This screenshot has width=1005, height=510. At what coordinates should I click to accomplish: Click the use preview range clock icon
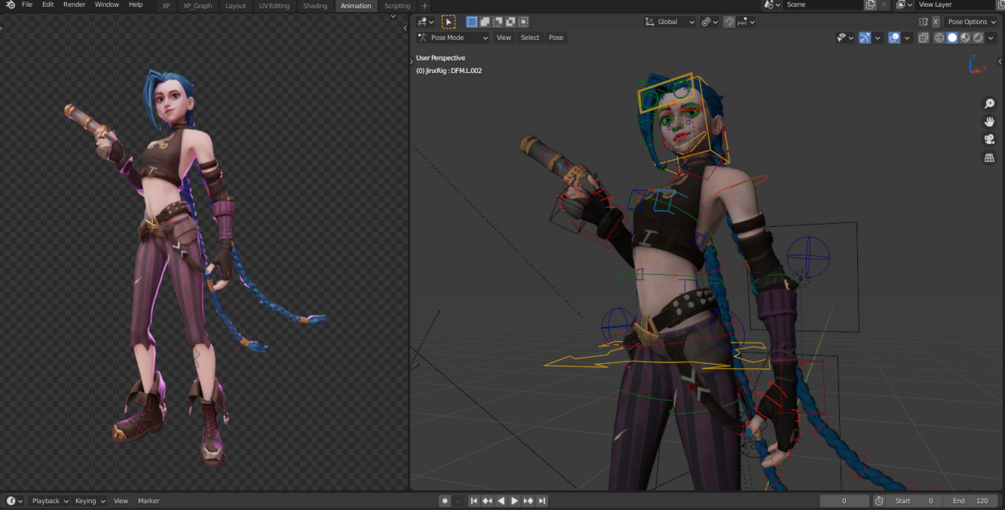click(879, 501)
